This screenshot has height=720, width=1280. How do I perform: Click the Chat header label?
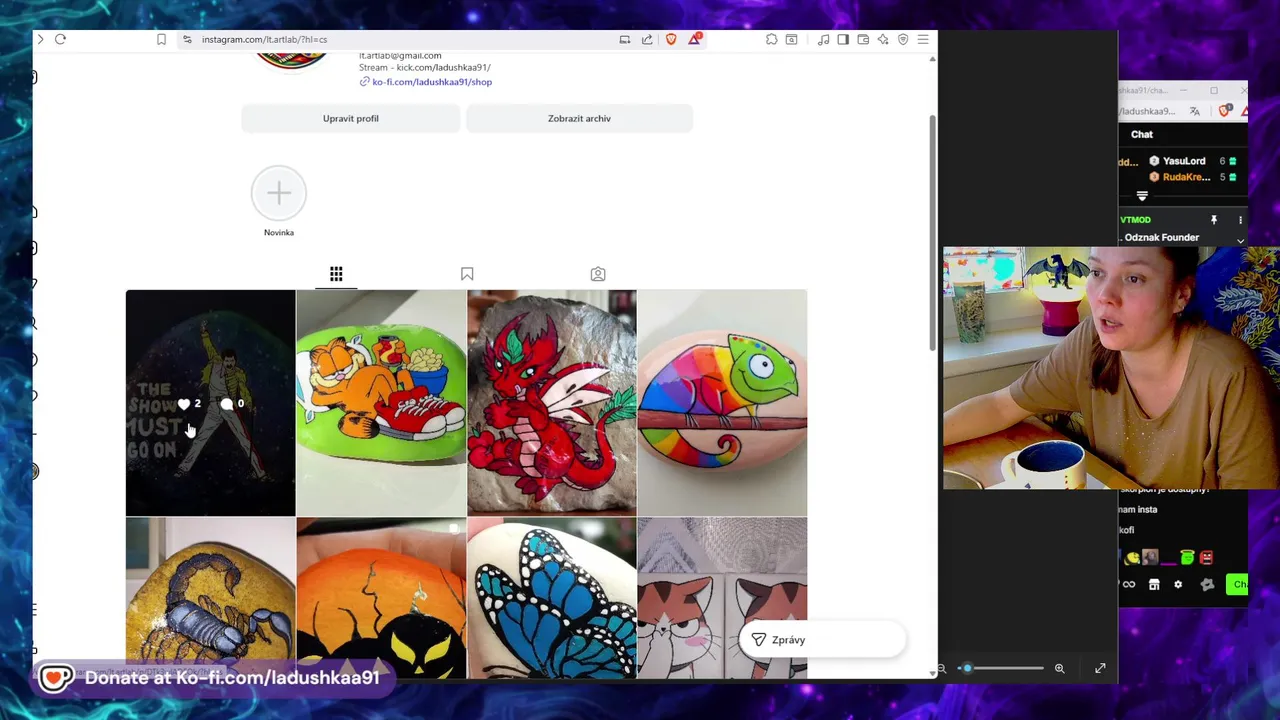coord(1142,134)
